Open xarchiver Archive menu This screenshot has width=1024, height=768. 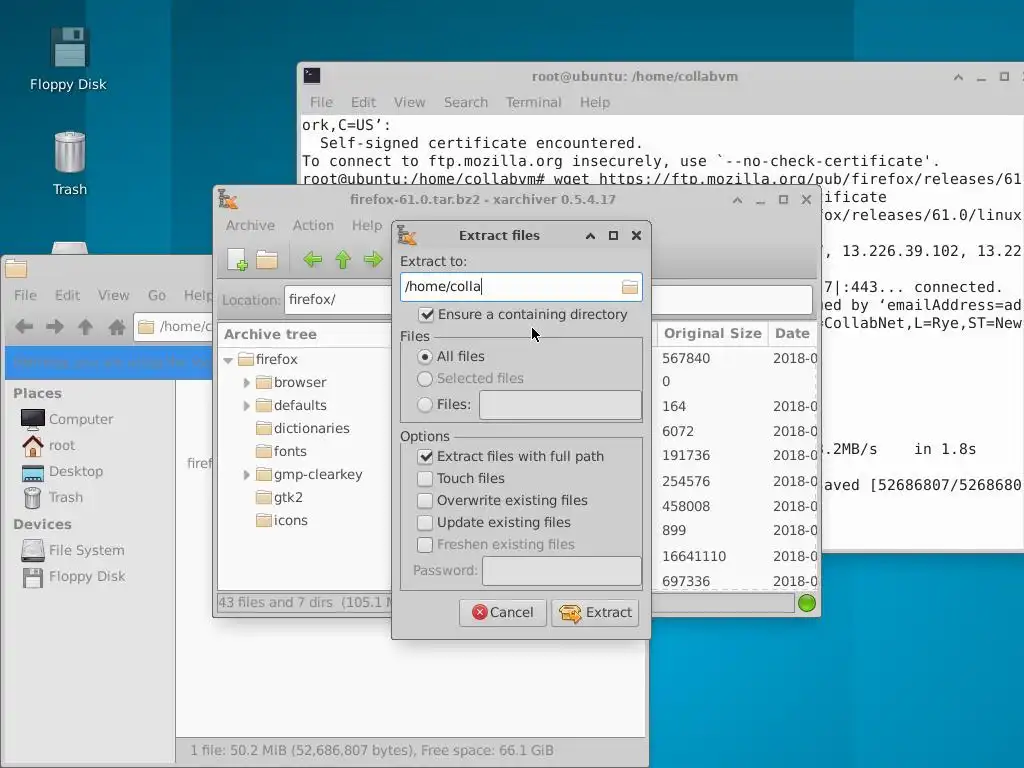[250, 225]
